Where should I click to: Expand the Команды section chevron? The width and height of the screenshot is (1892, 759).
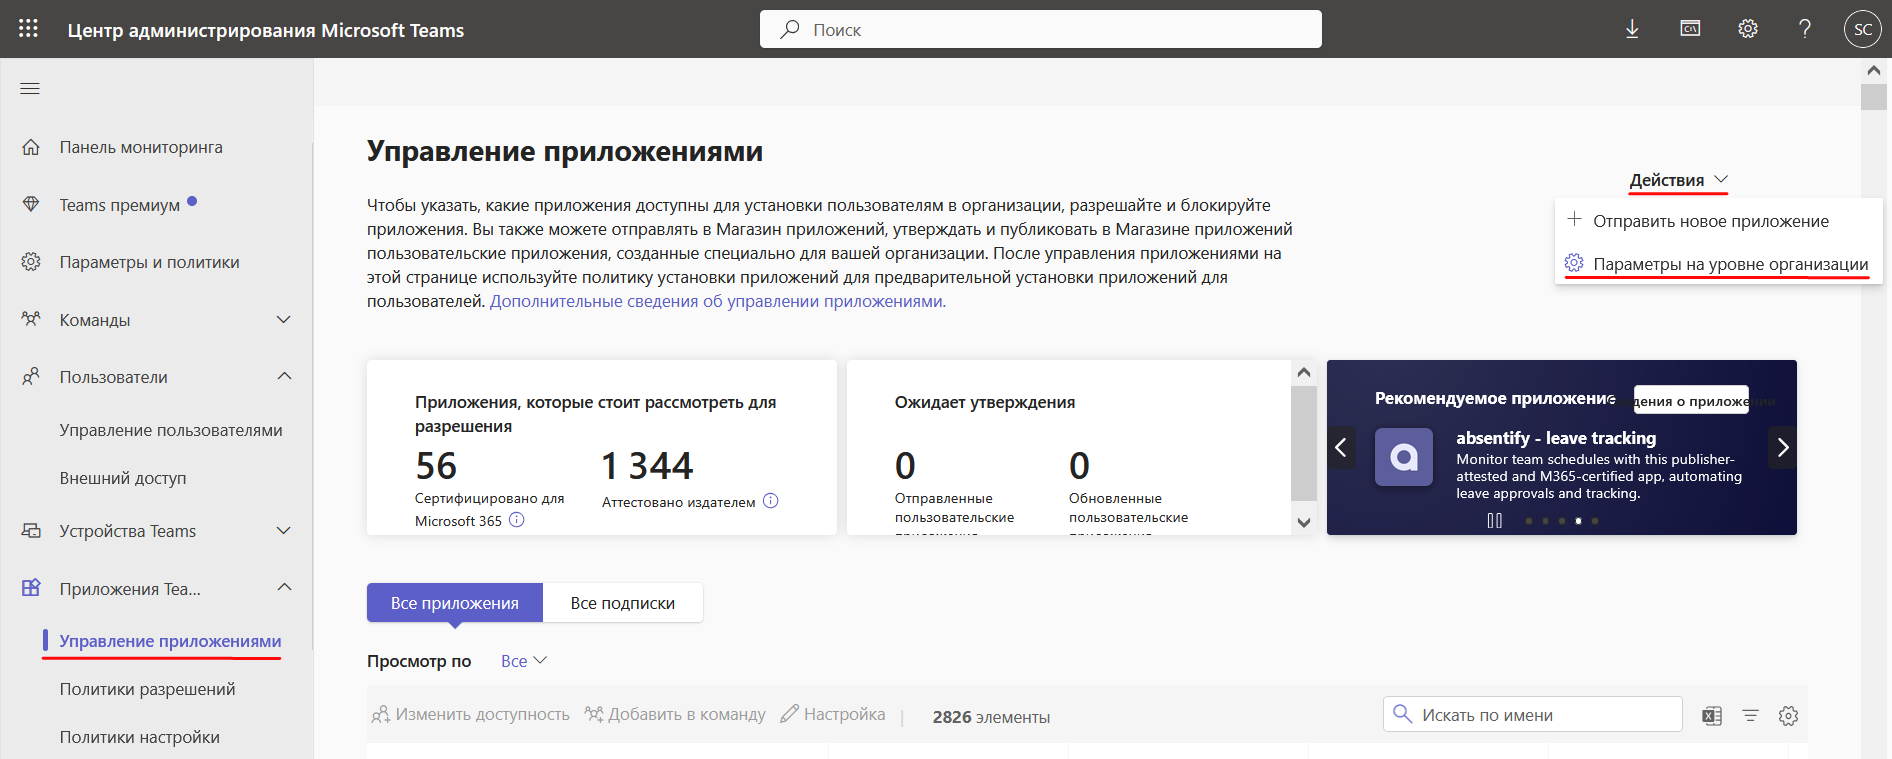pos(284,320)
